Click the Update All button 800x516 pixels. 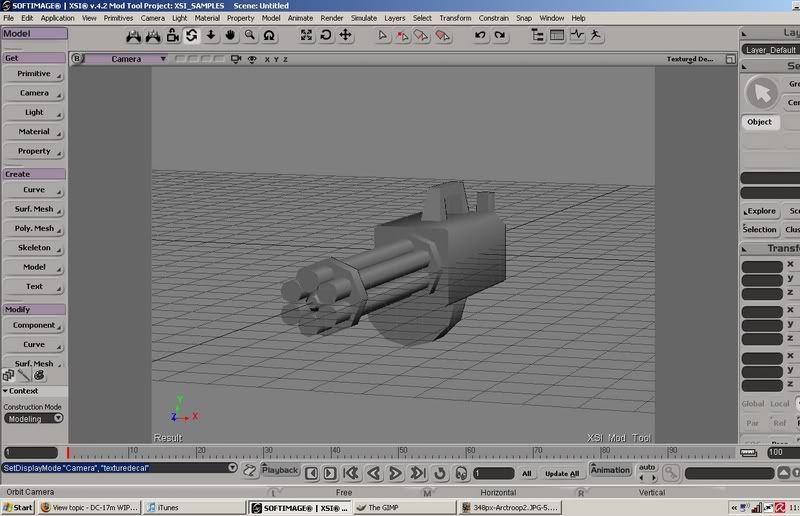562,474
